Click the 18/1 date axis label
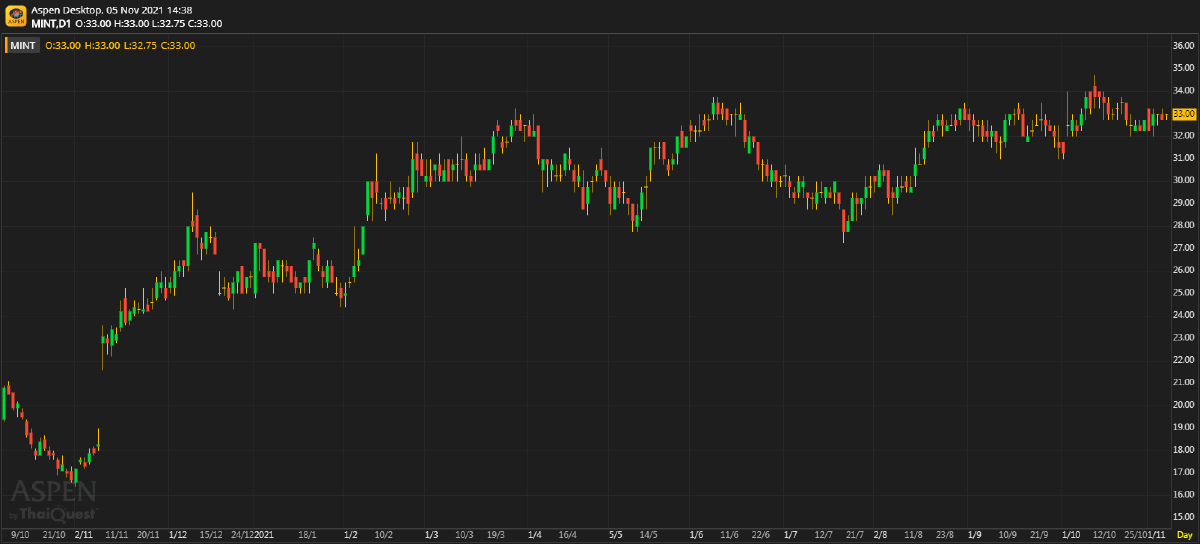This screenshot has height=544, width=1200. click(x=307, y=536)
